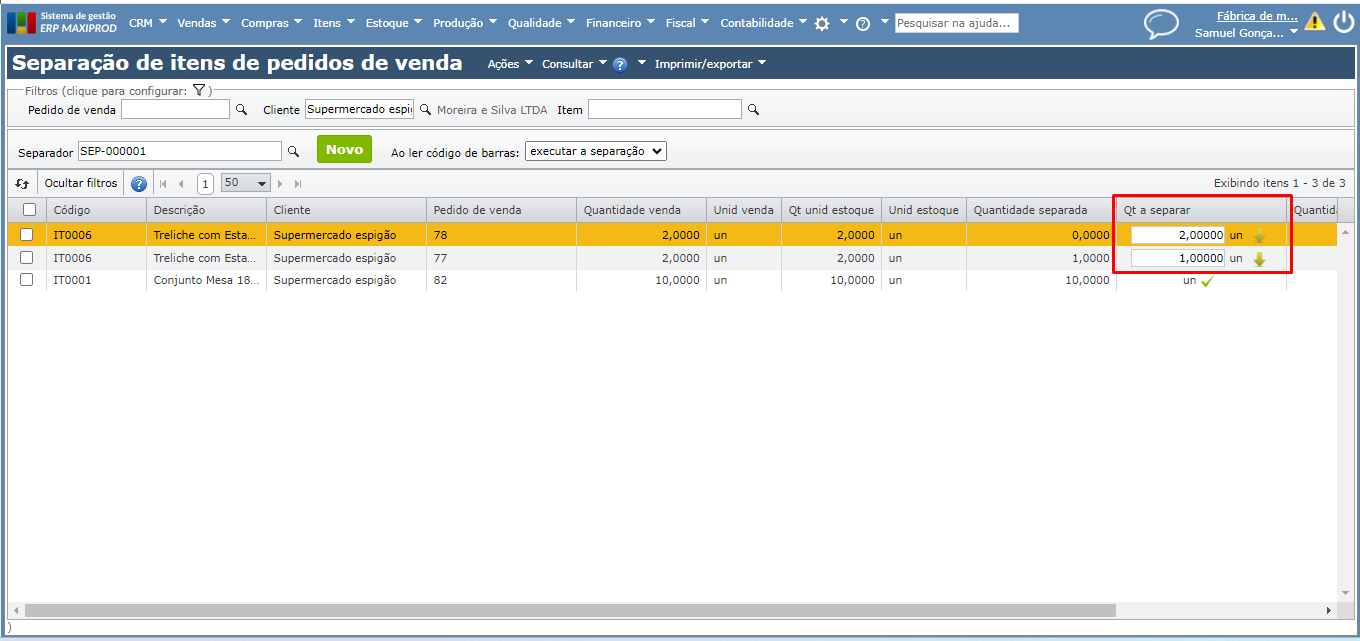Open the Estoque menu
This screenshot has width=1360, height=641.
pyautogui.click(x=394, y=23)
